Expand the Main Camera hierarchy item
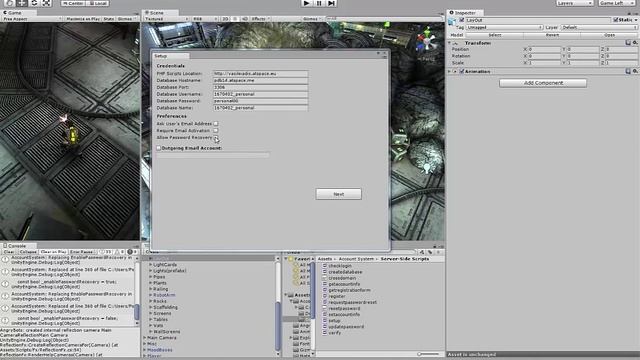 pos(145,338)
